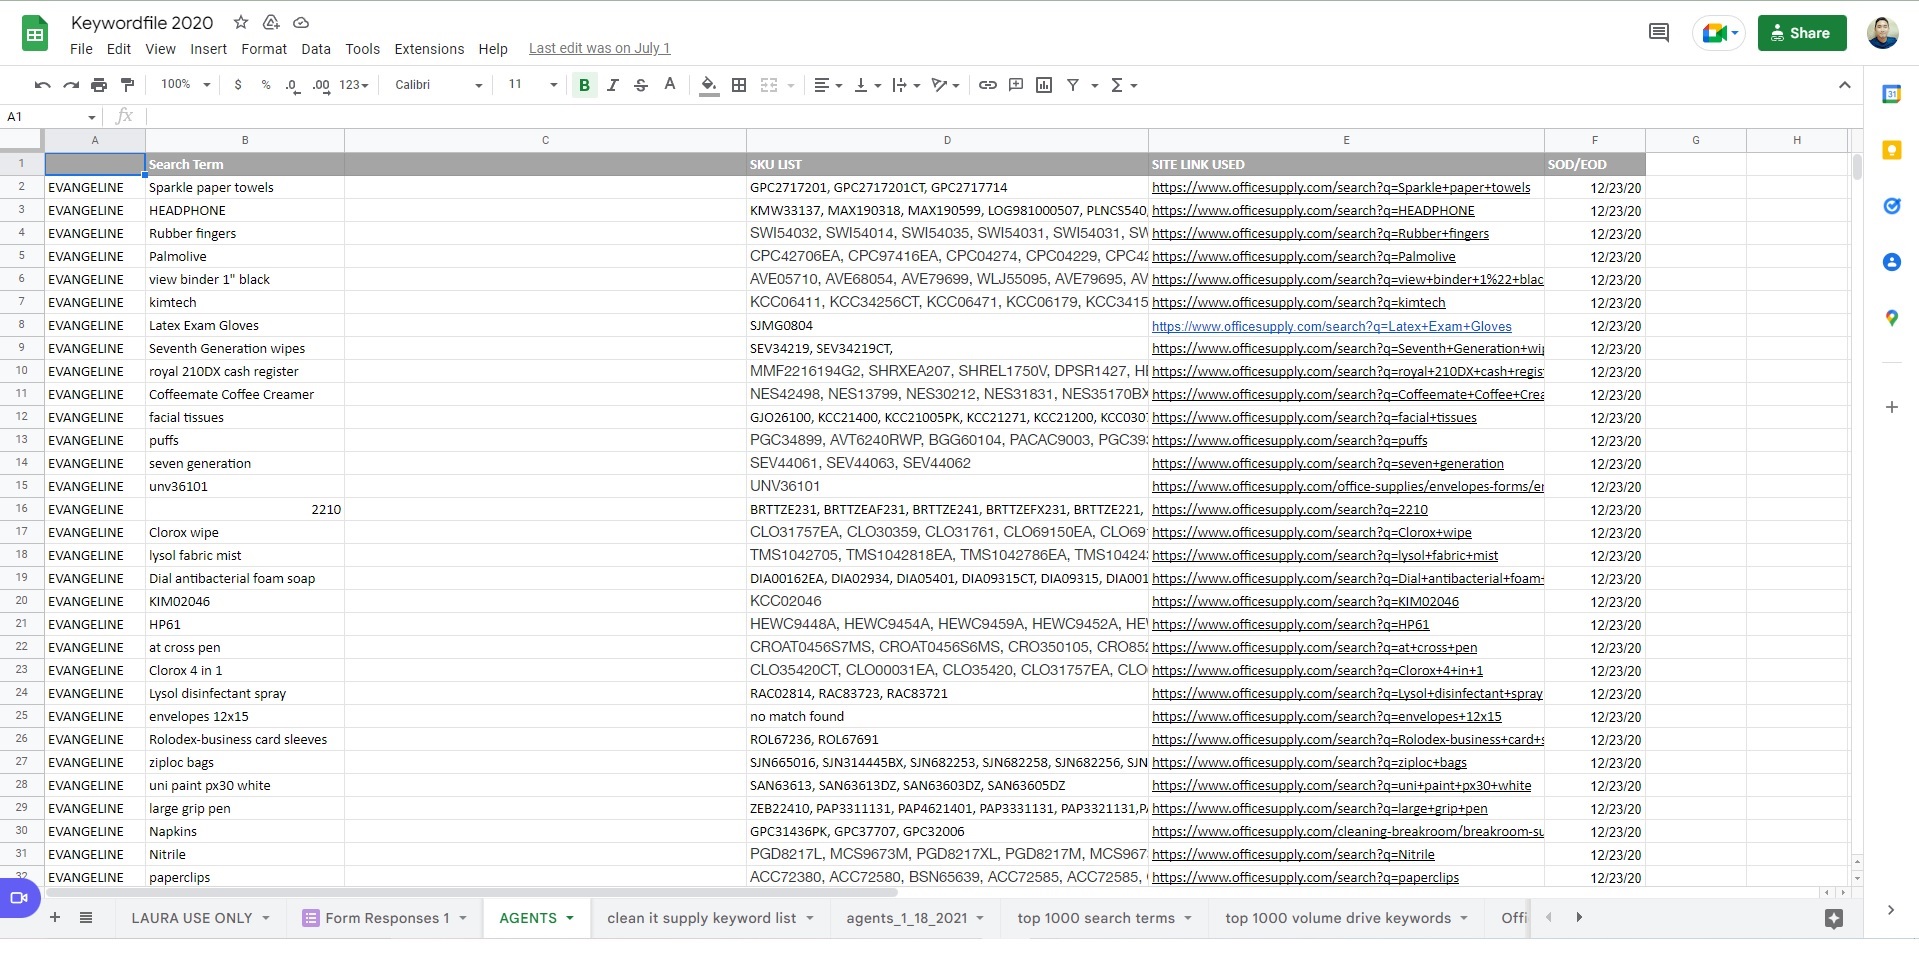Image resolution: width=1919 pixels, height=969 pixels.
Task: Open the Google Sheets home icon
Action: 35,34
